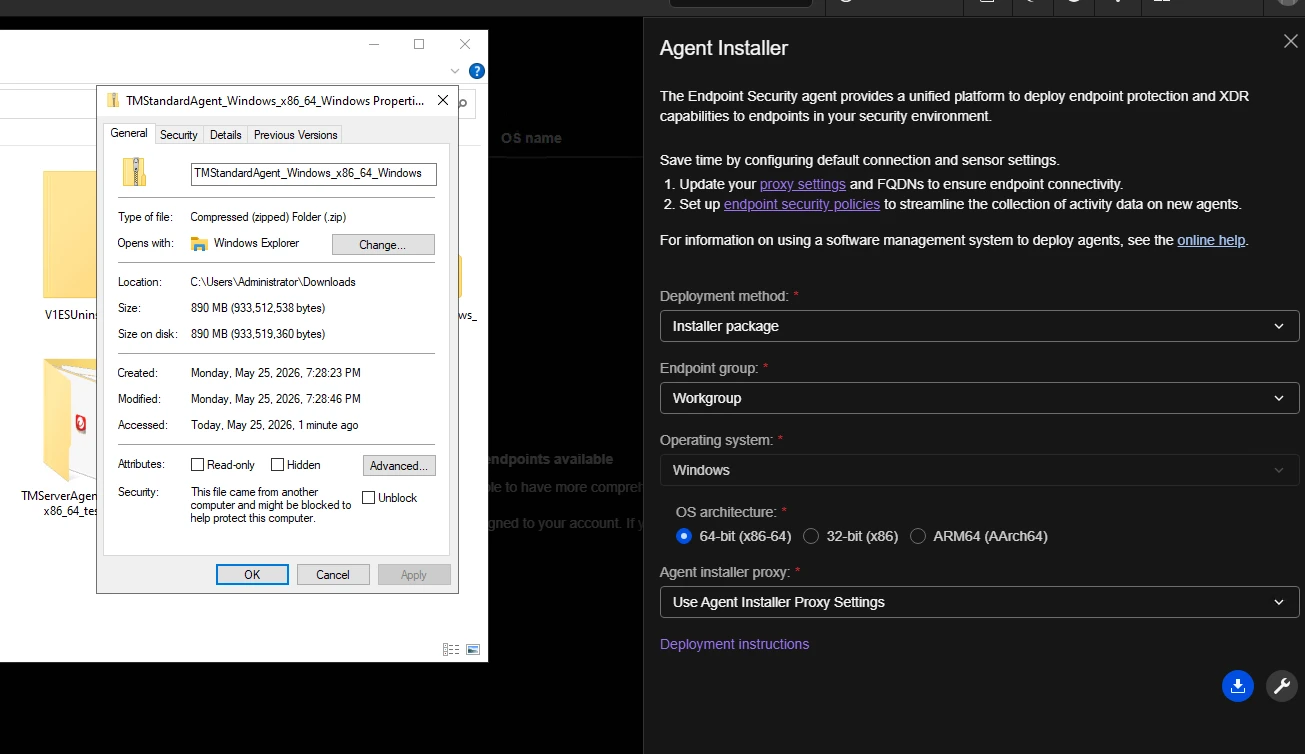Switch Explorer to large icons view
This screenshot has width=1305, height=754.
(473, 649)
